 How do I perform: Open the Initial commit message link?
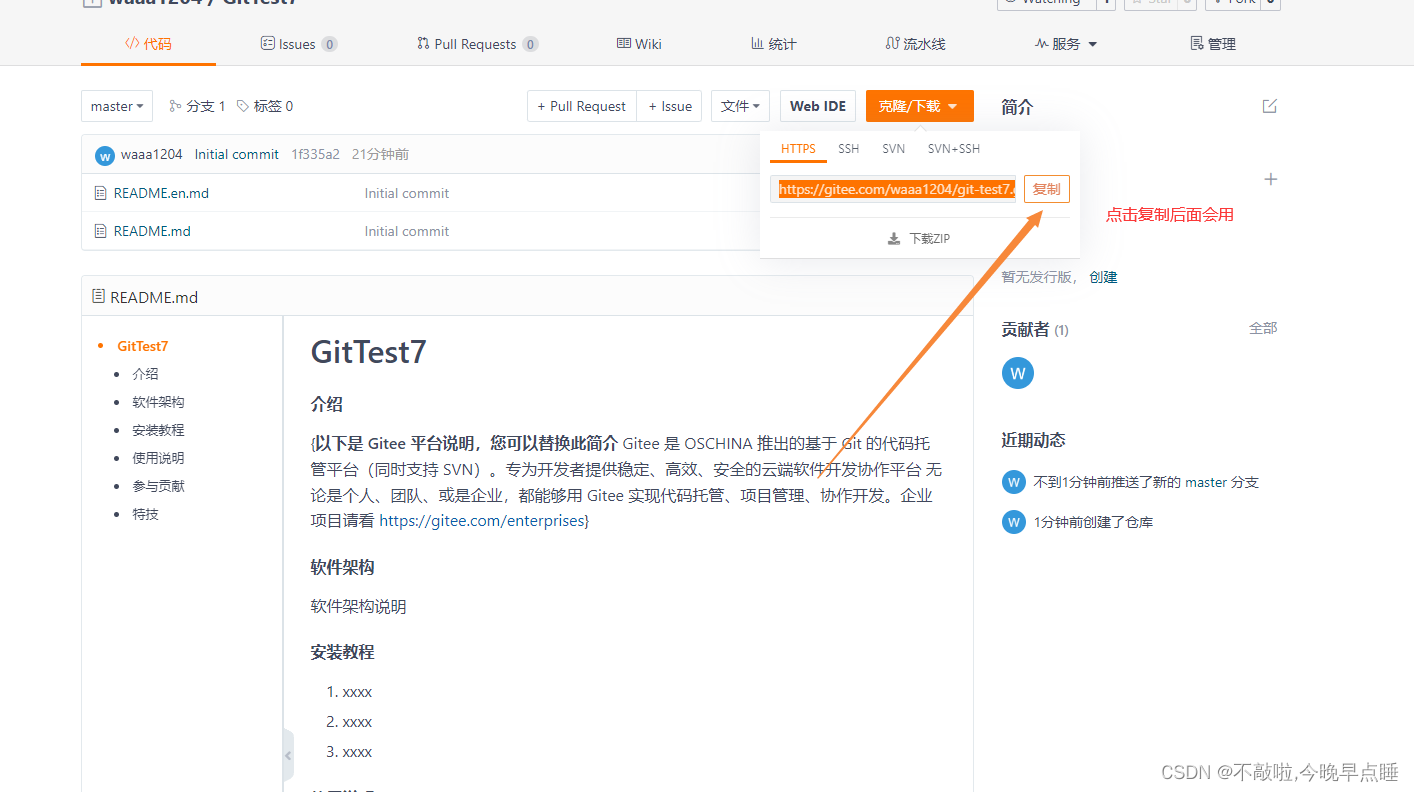pyautogui.click(x=237, y=154)
